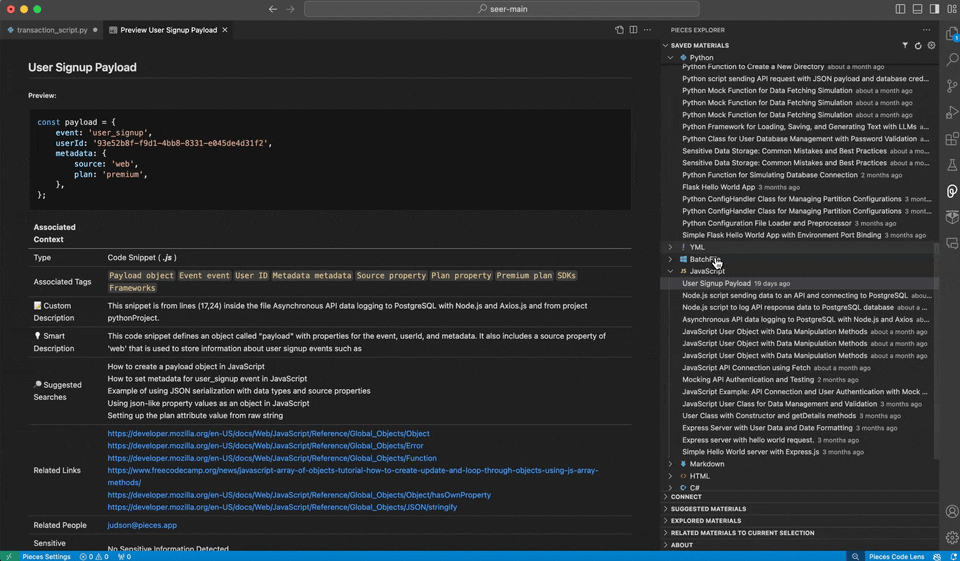Screen dimensions: 960x561
Task: Open editor more actions ellipsis
Action: (x=647, y=29)
